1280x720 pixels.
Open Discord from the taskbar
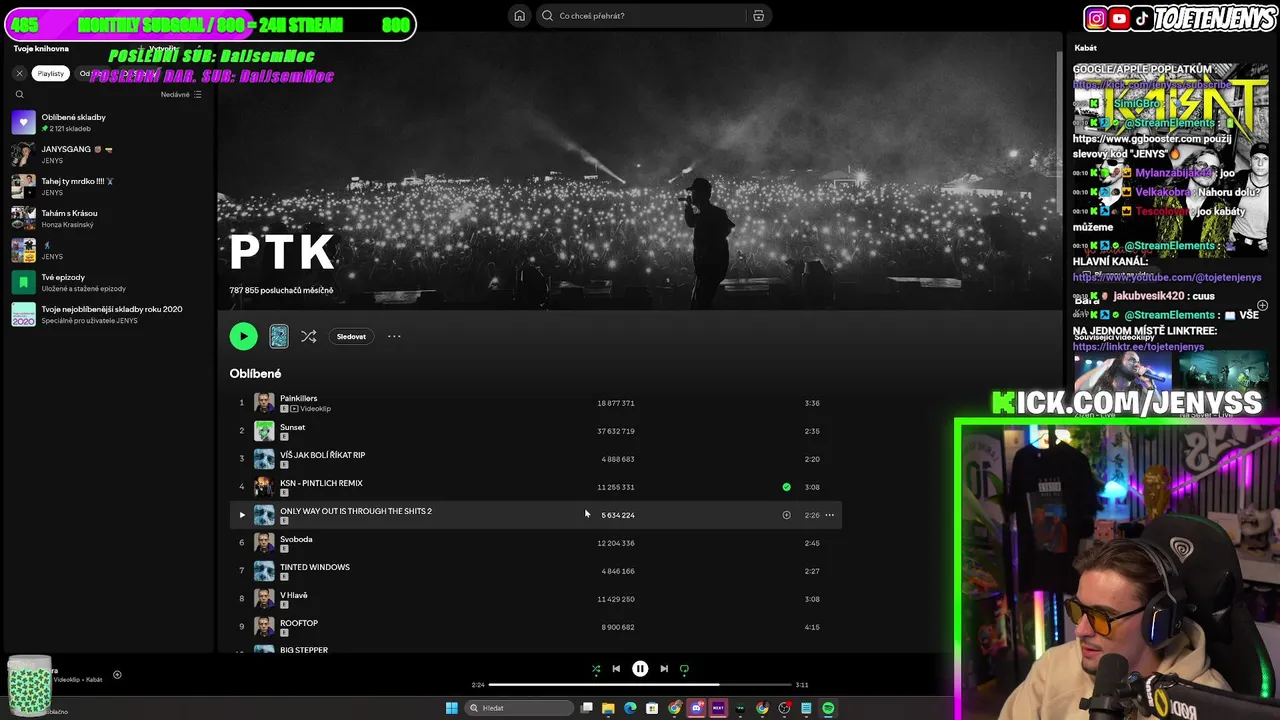click(x=696, y=708)
